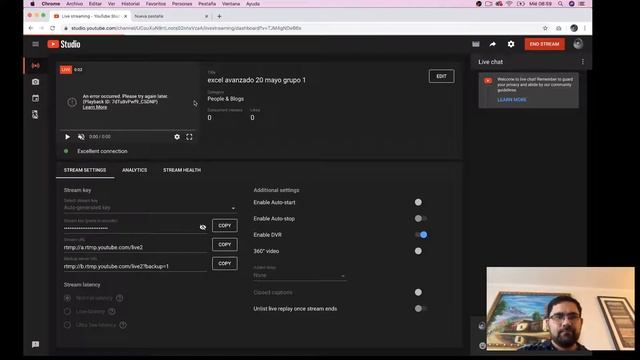Click the fourth sidebar icon below Manage

tap(36, 115)
